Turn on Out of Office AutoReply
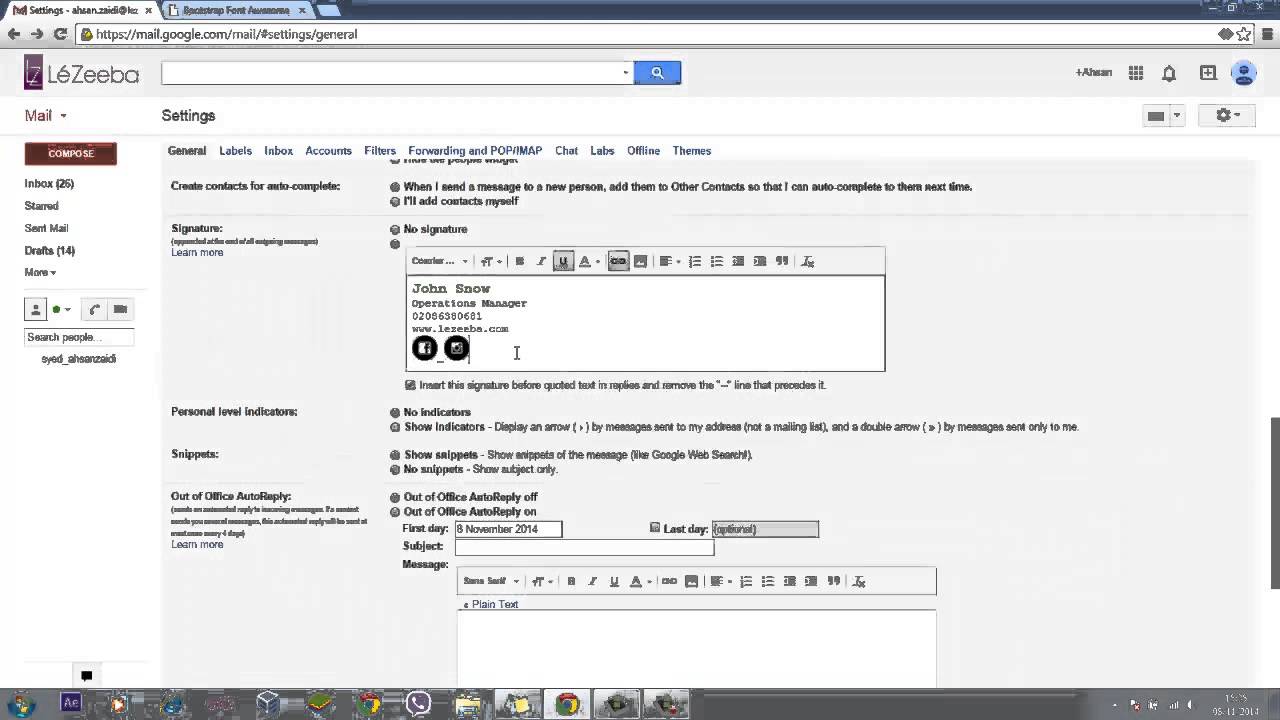The height and width of the screenshot is (720, 1280). coord(394,511)
